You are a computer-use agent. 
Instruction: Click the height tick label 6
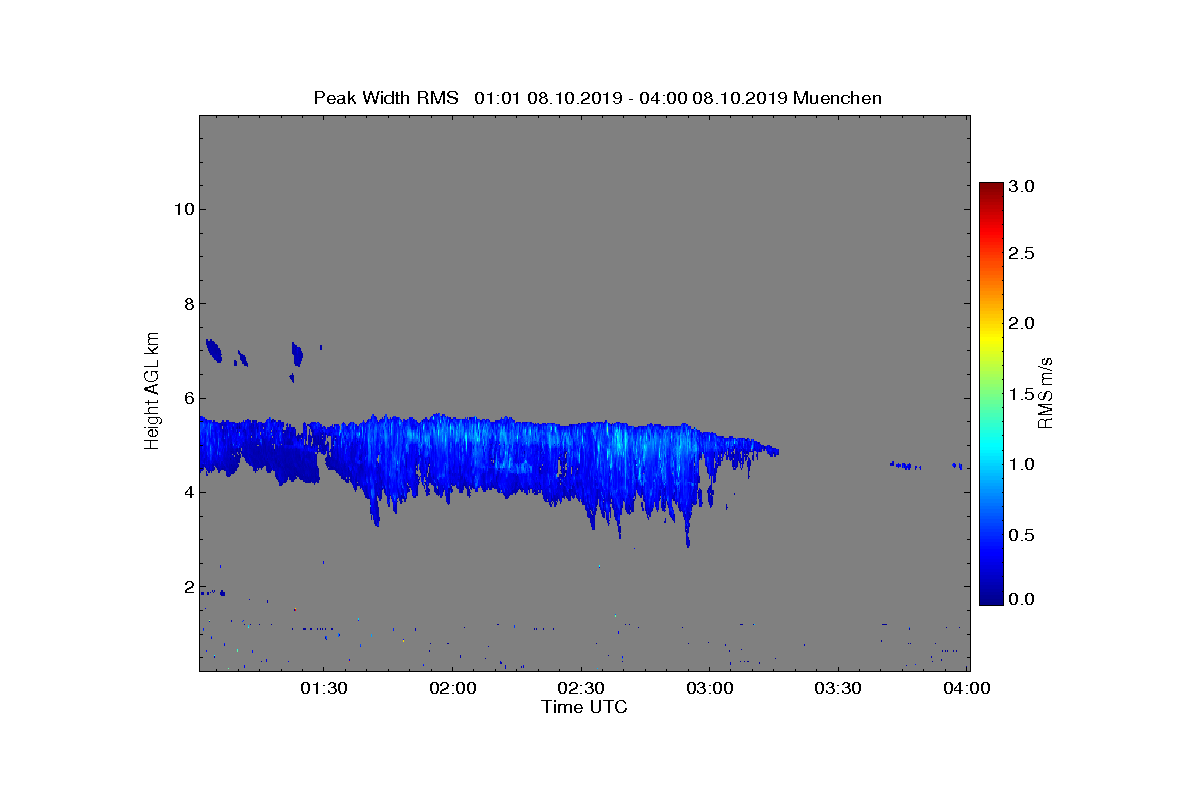(187, 398)
